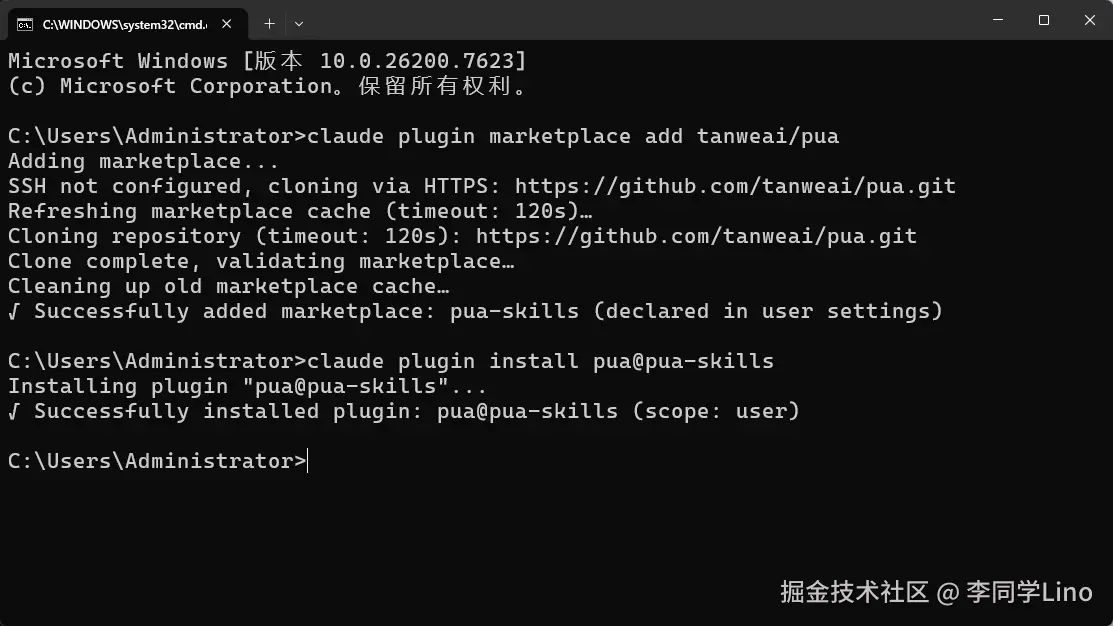Viewport: 1113px width, 626px height.
Task: Close the terminal window
Action: pyautogui.click(x=1089, y=20)
